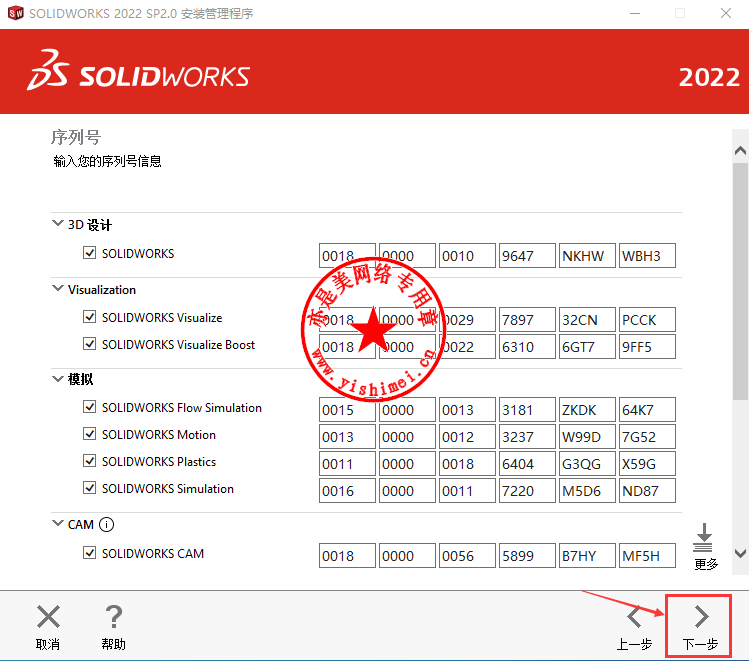Click Flow Simulation field 64K7

(647, 410)
